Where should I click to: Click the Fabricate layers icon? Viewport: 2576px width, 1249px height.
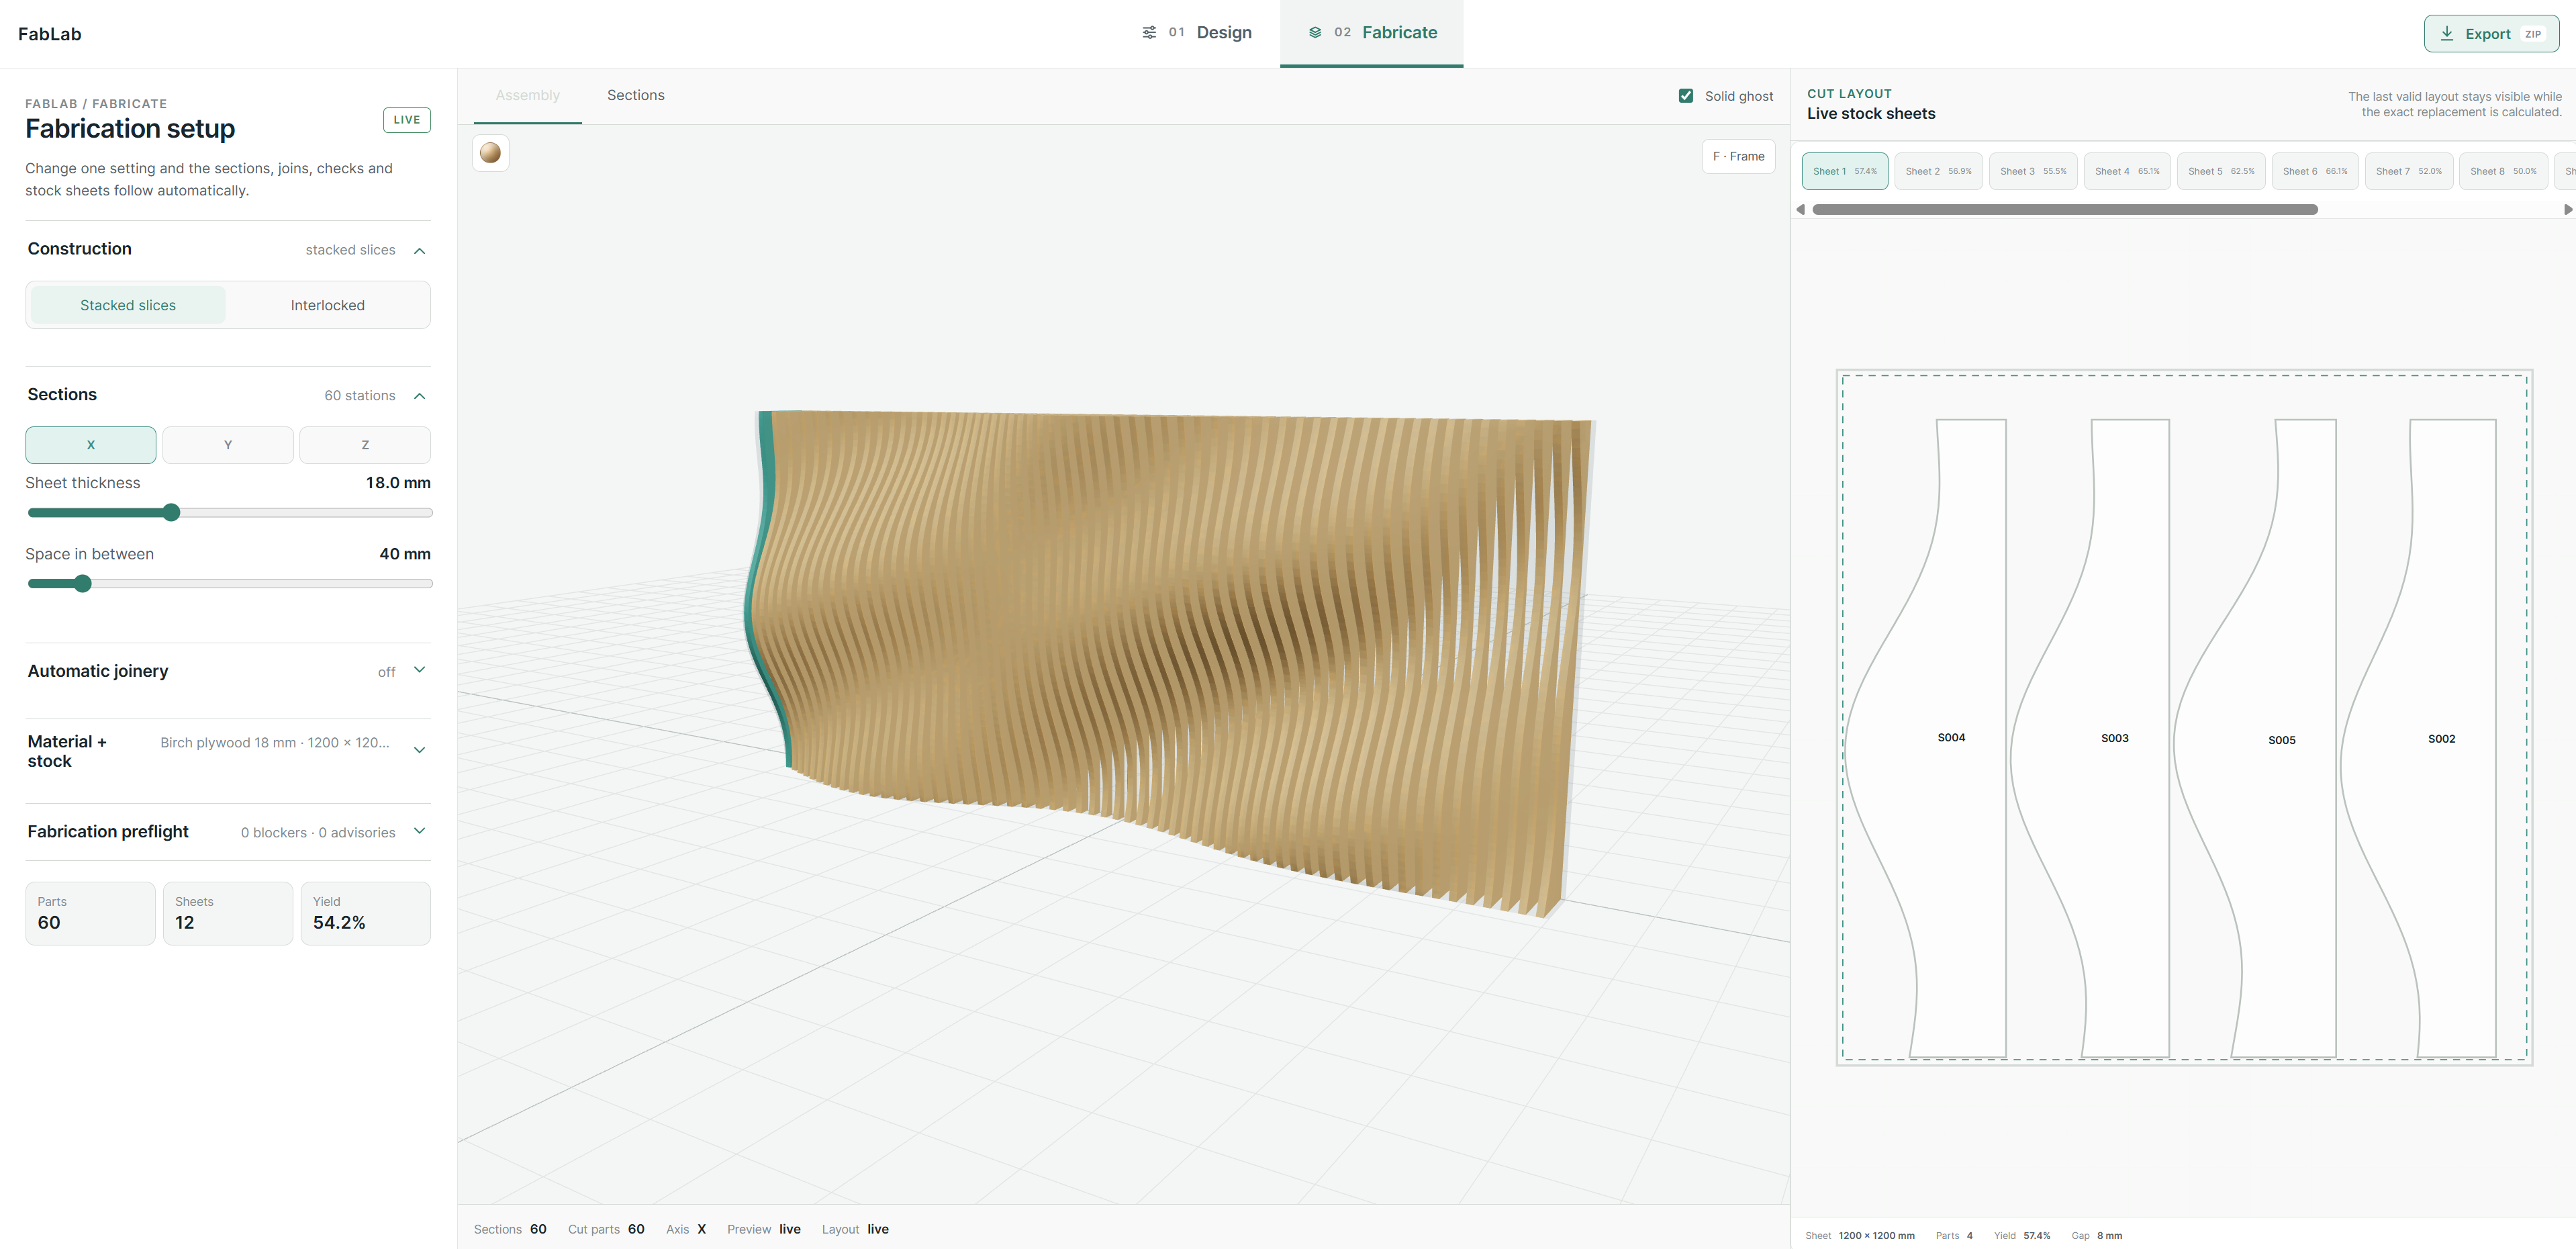coord(1315,32)
